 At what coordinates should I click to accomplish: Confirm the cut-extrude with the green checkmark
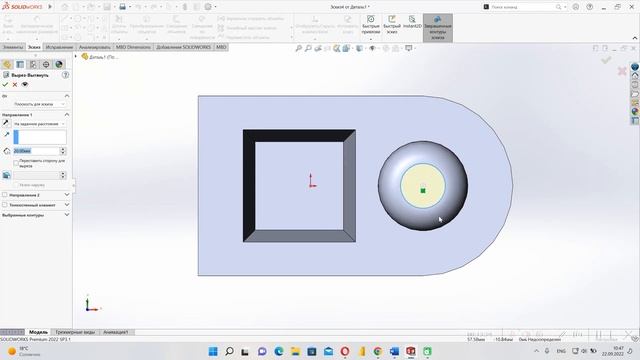(x=5, y=84)
